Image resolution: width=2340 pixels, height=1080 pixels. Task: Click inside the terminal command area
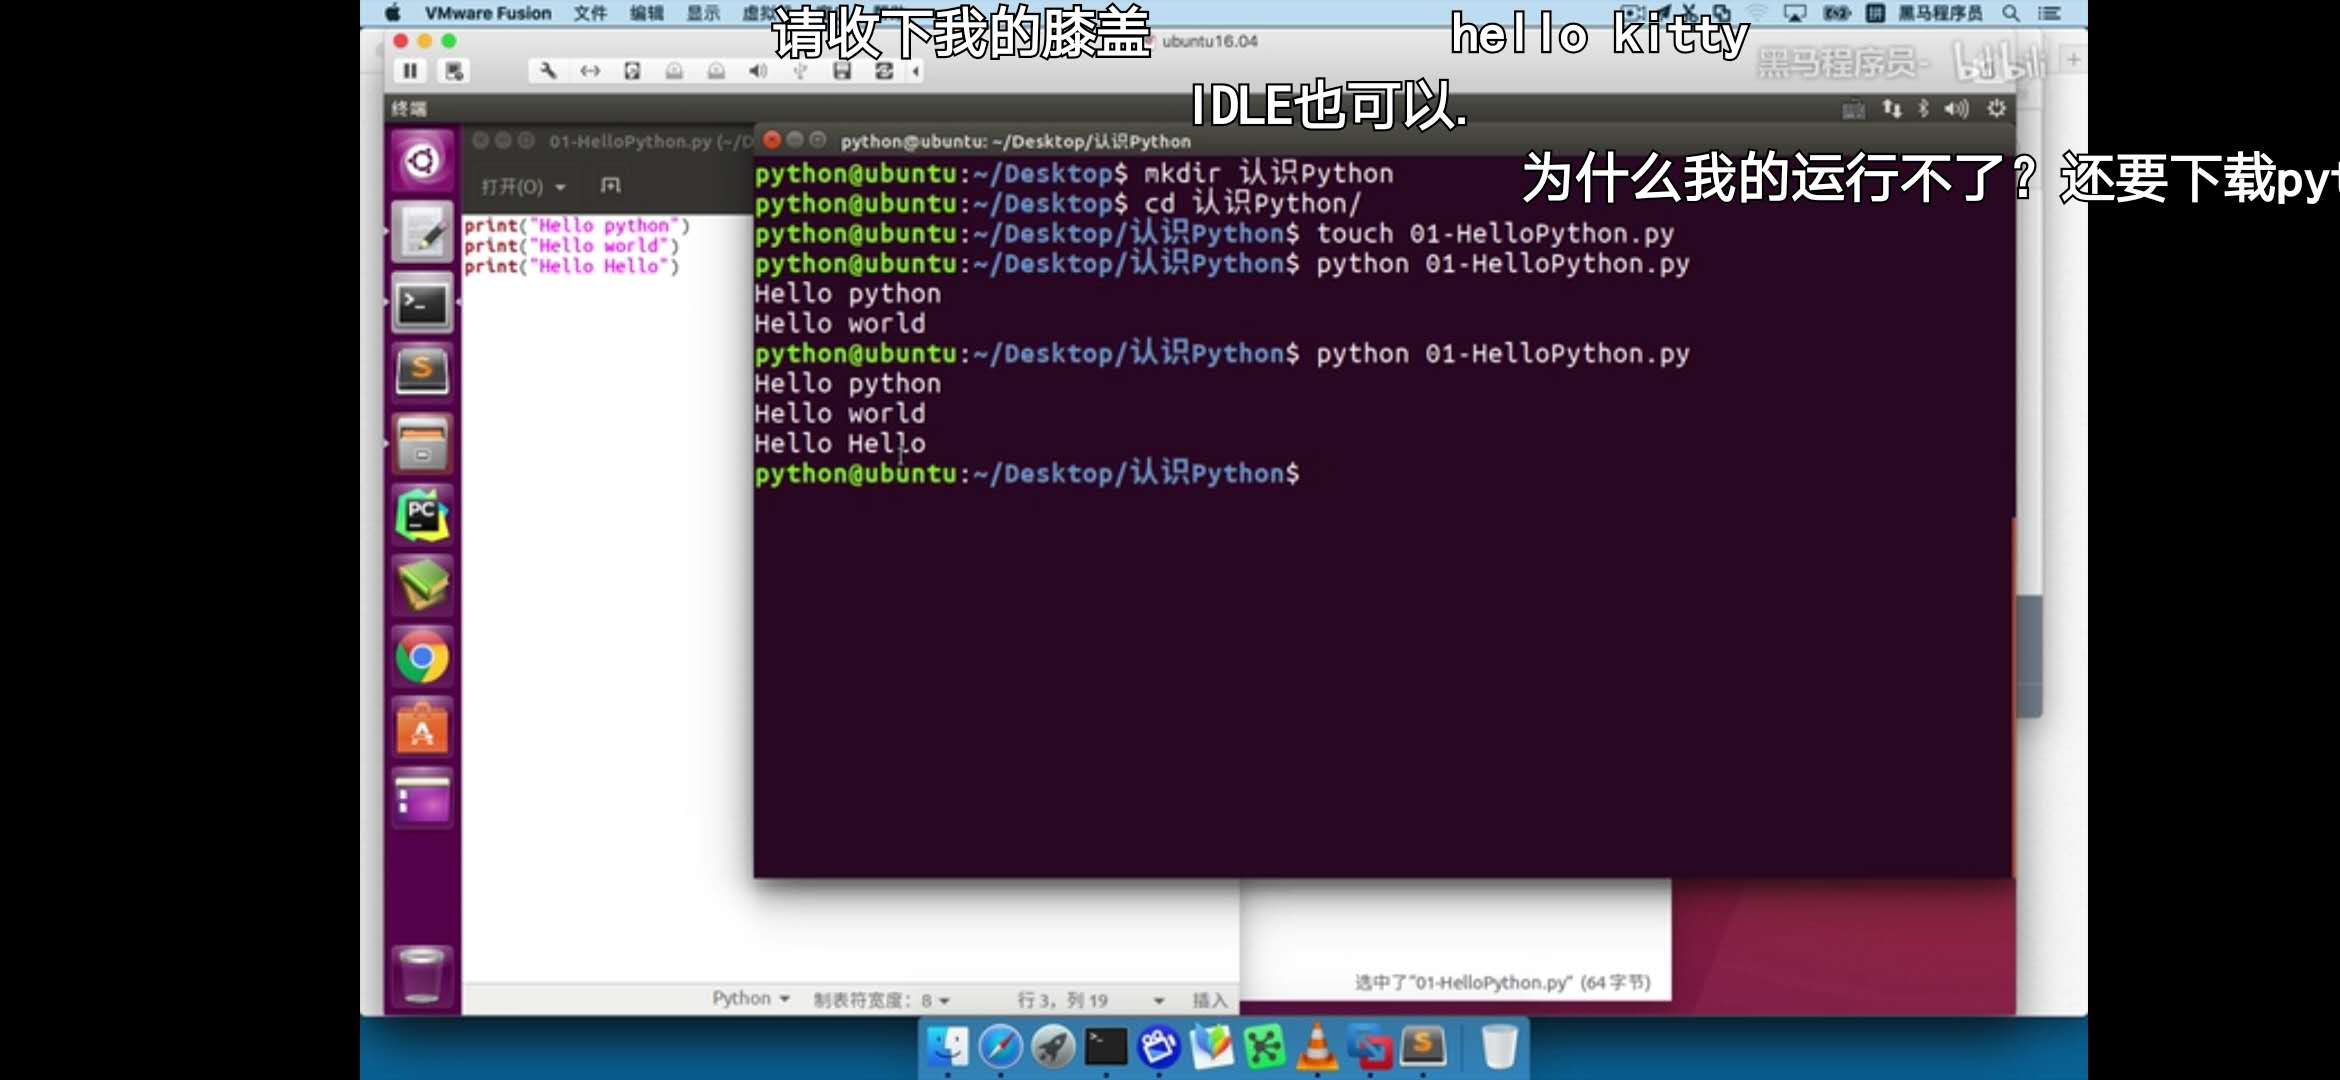(x=1380, y=650)
